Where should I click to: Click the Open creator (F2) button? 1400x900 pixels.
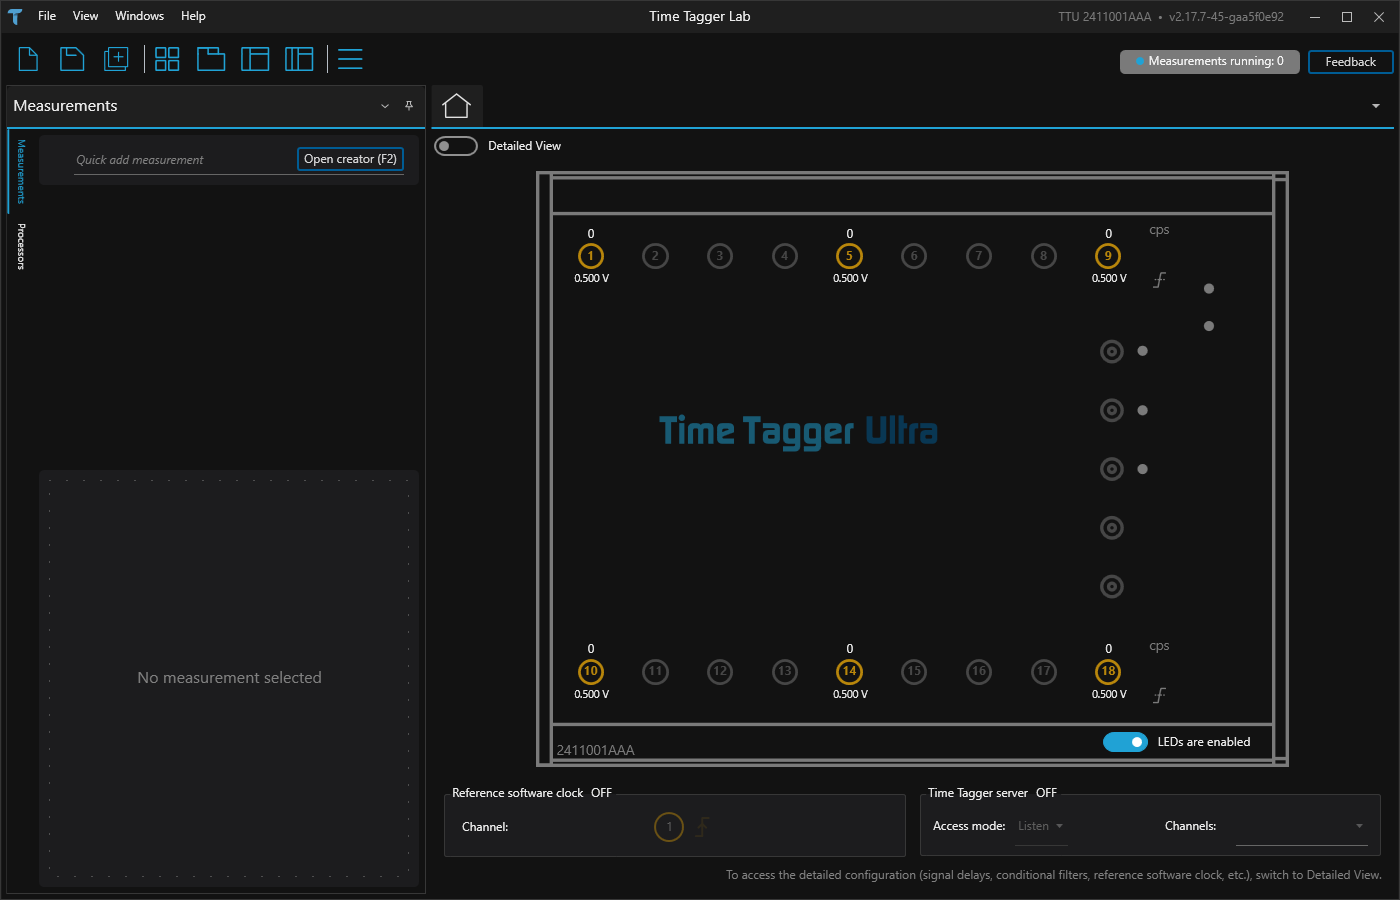[350, 159]
